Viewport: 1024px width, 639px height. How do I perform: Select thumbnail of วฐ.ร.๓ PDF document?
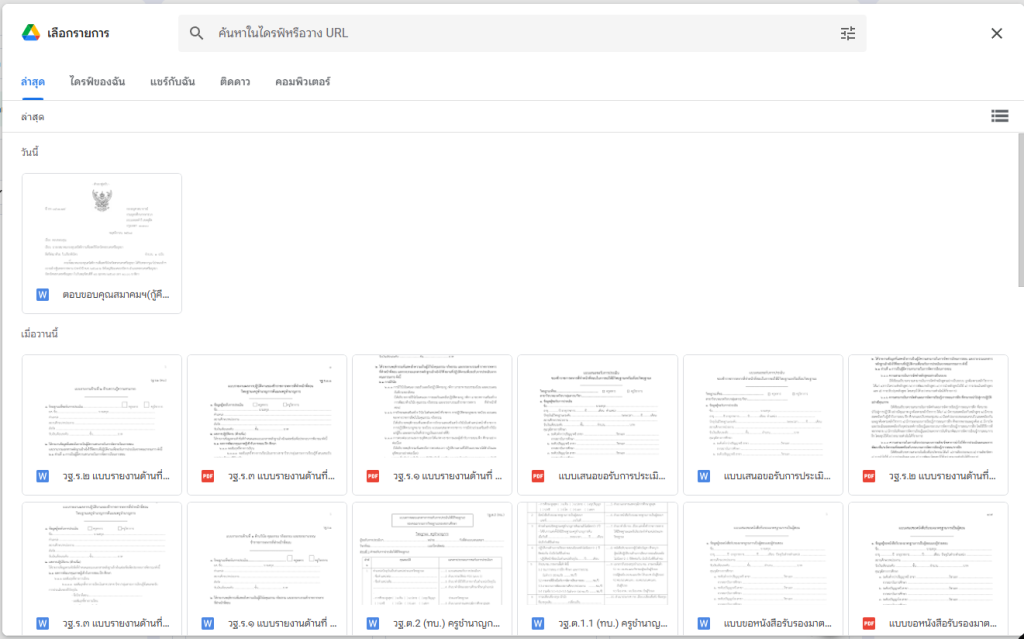(x=267, y=408)
